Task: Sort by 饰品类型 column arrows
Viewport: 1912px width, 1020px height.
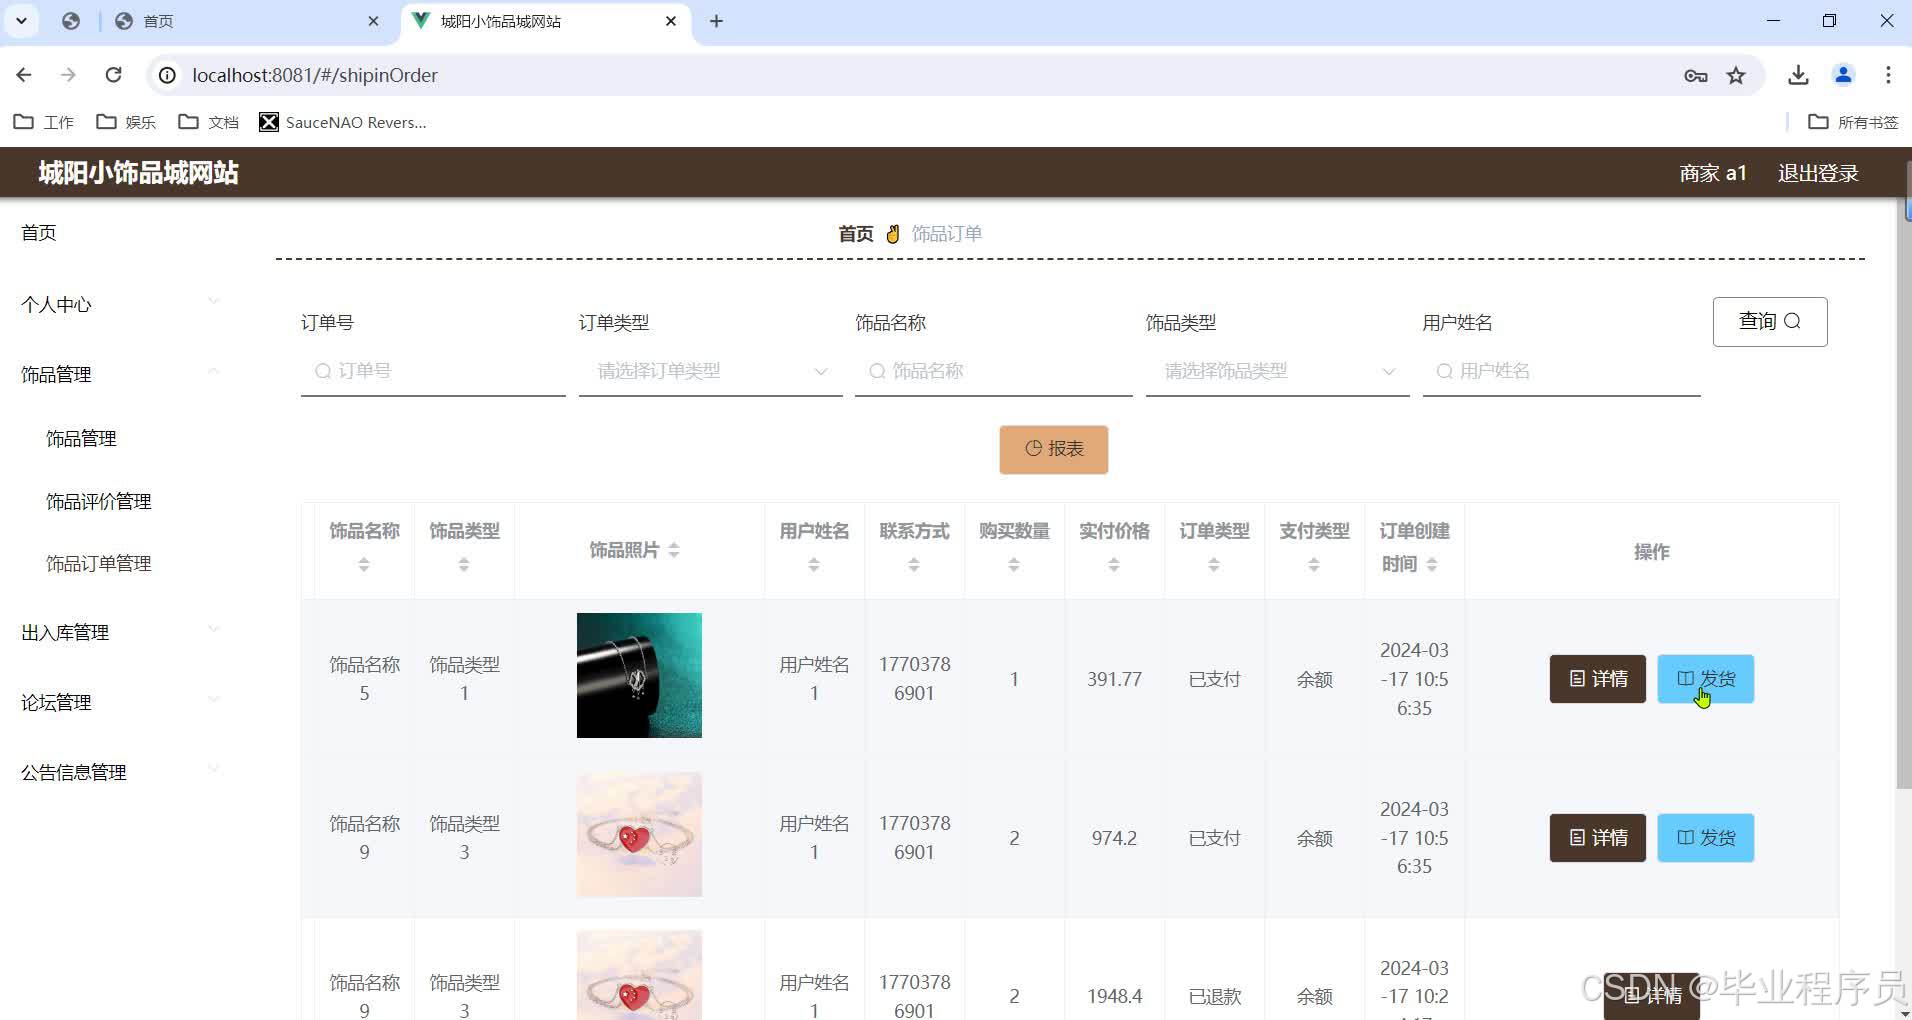Action: pos(464,565)
